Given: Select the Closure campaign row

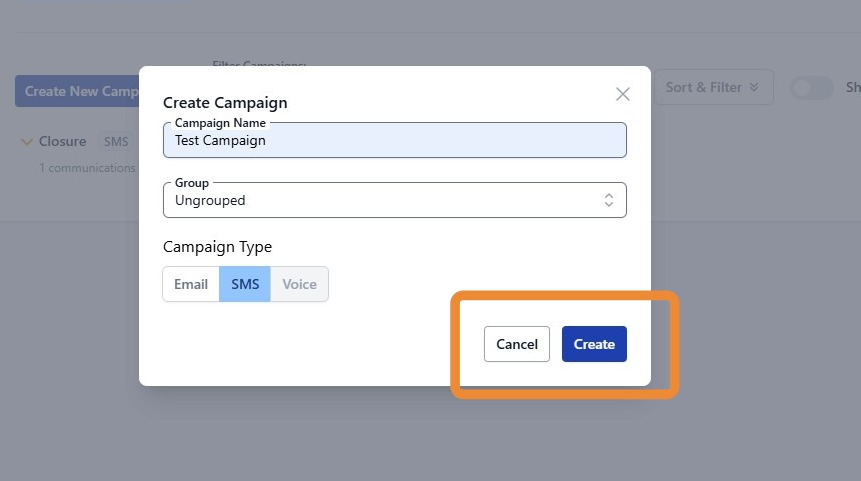Looking at the screenshot, I should point(63,142).
